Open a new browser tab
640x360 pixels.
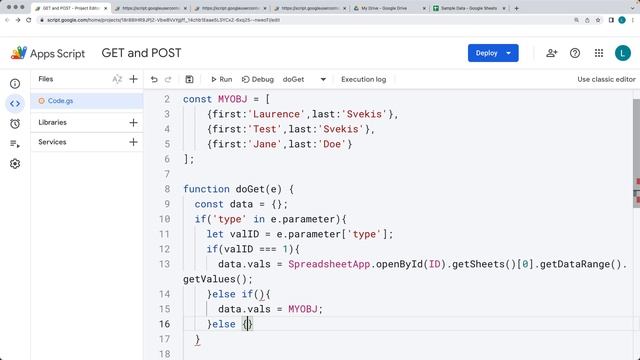[x=516, y=8]
